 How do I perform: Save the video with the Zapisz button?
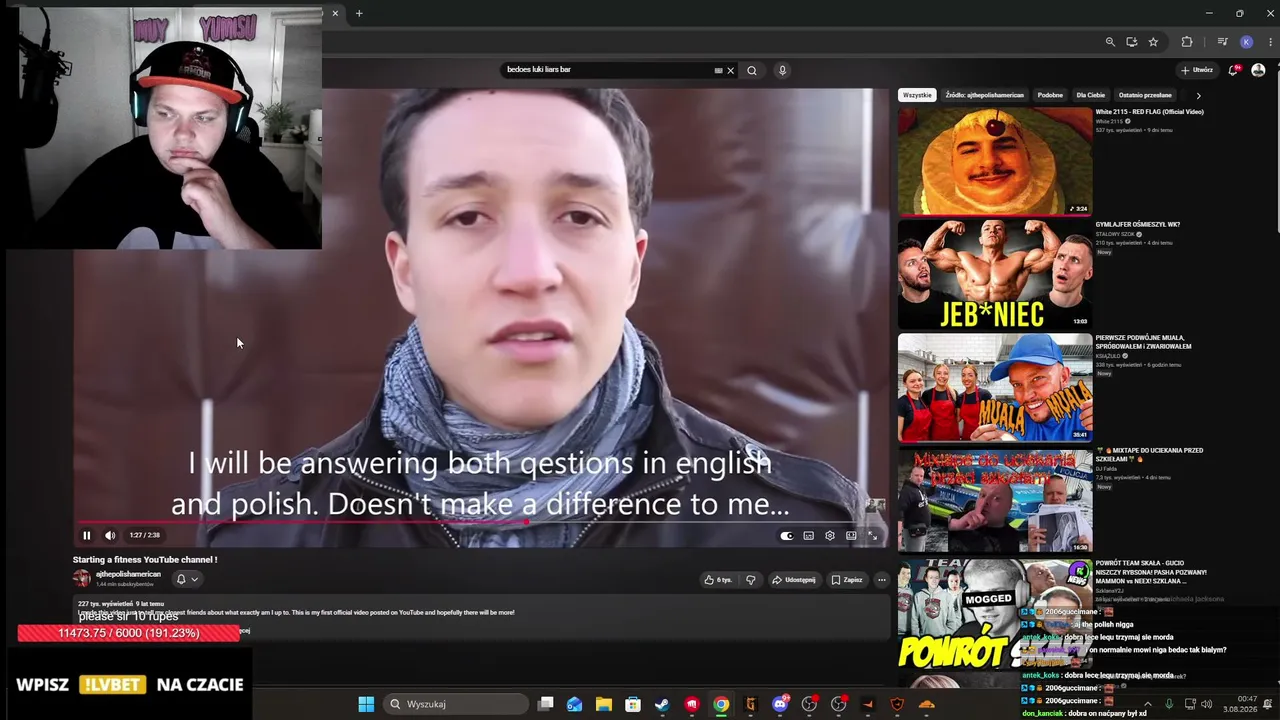pyautogui.click(x=847, y=580)
